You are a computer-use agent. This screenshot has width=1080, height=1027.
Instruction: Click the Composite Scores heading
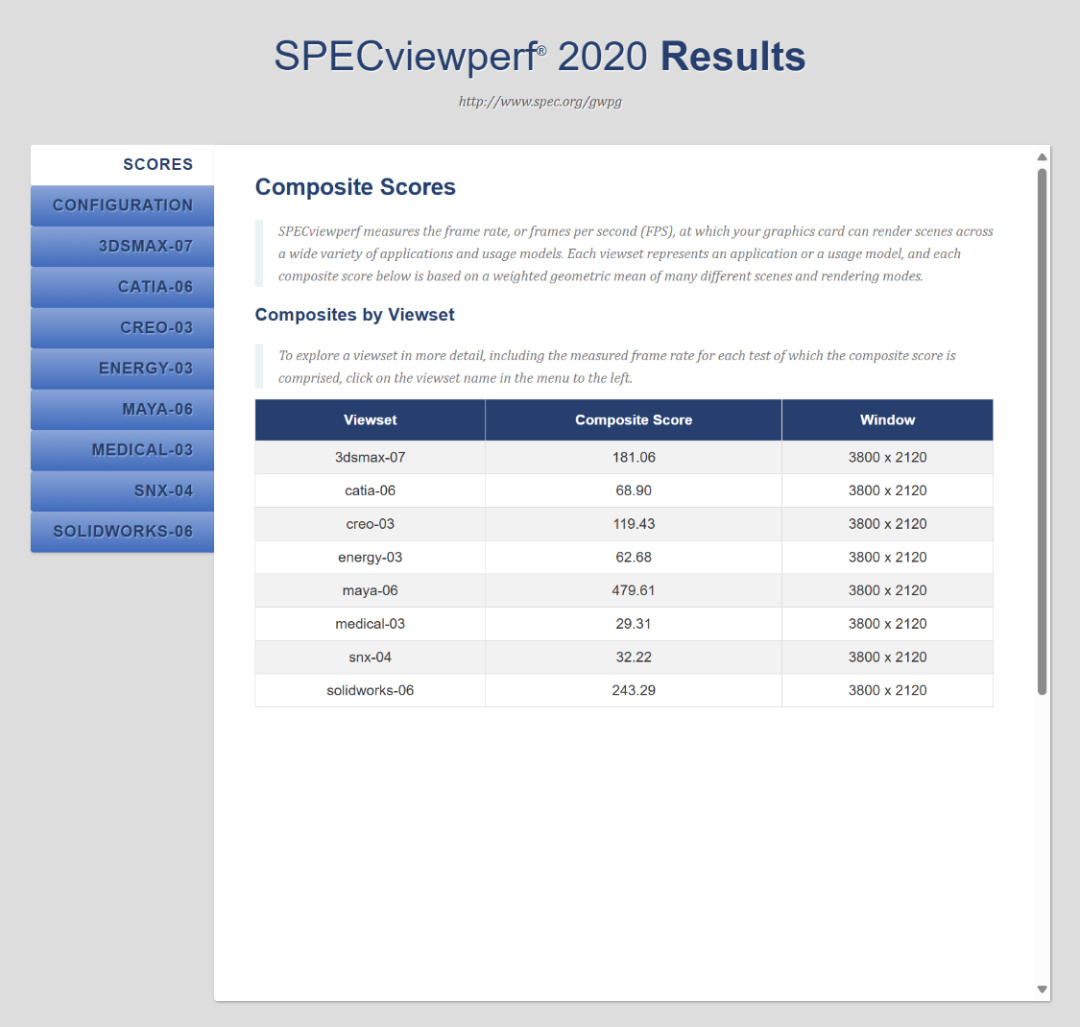355,187
